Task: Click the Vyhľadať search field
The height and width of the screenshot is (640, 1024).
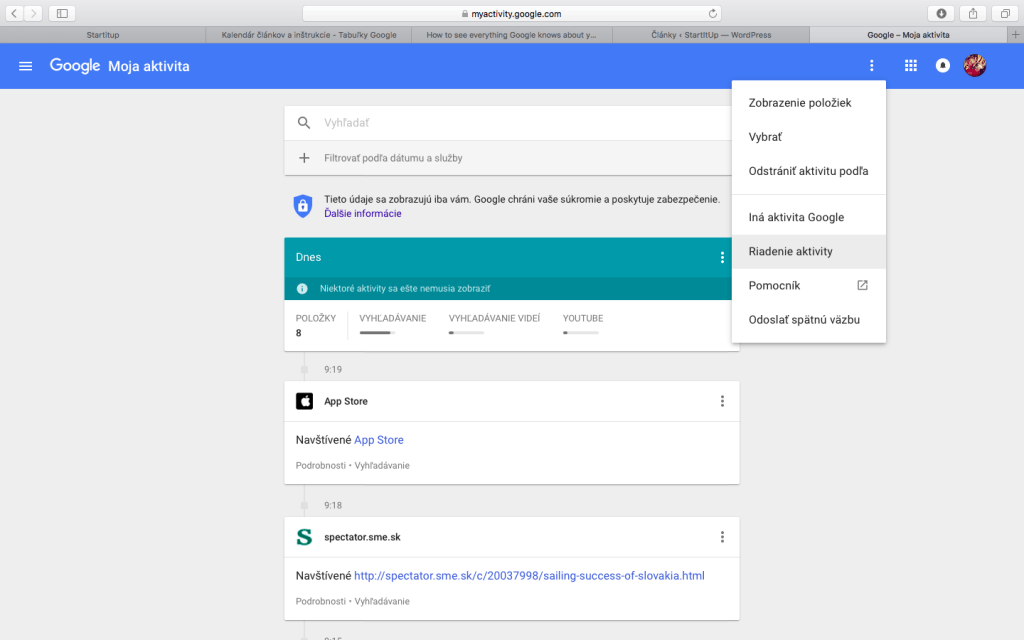Action: click(x=507, y=123)
